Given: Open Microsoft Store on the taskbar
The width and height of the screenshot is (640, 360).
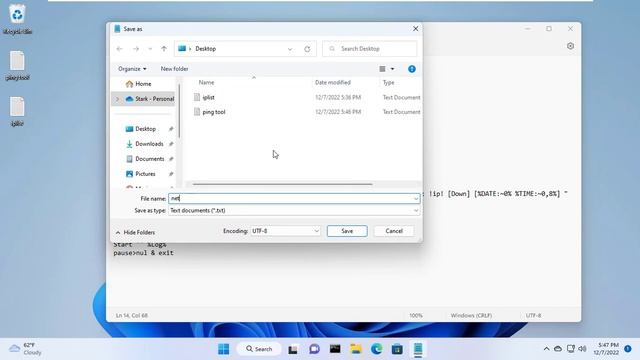Looking at the screenshot, I should pos(397,349).
